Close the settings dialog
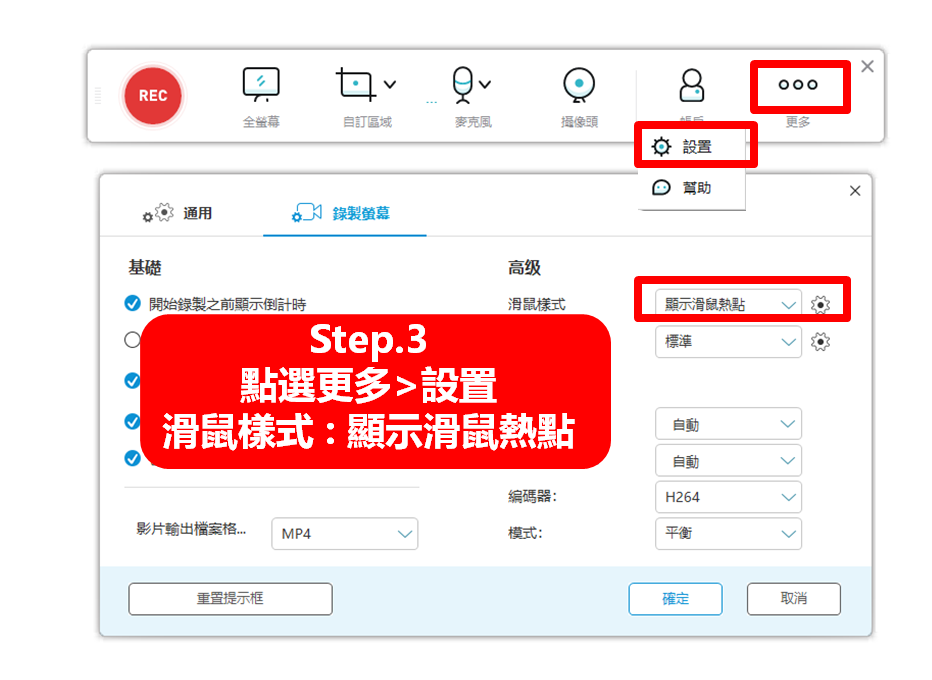The height and width of the screenshot is (680, 932). tap(855, 191)
